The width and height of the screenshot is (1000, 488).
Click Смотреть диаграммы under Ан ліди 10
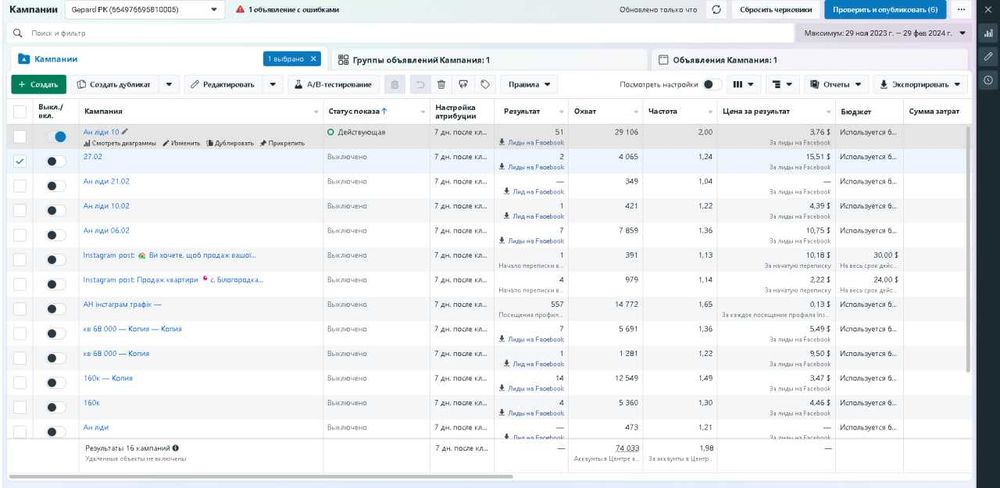coord(120,143)
